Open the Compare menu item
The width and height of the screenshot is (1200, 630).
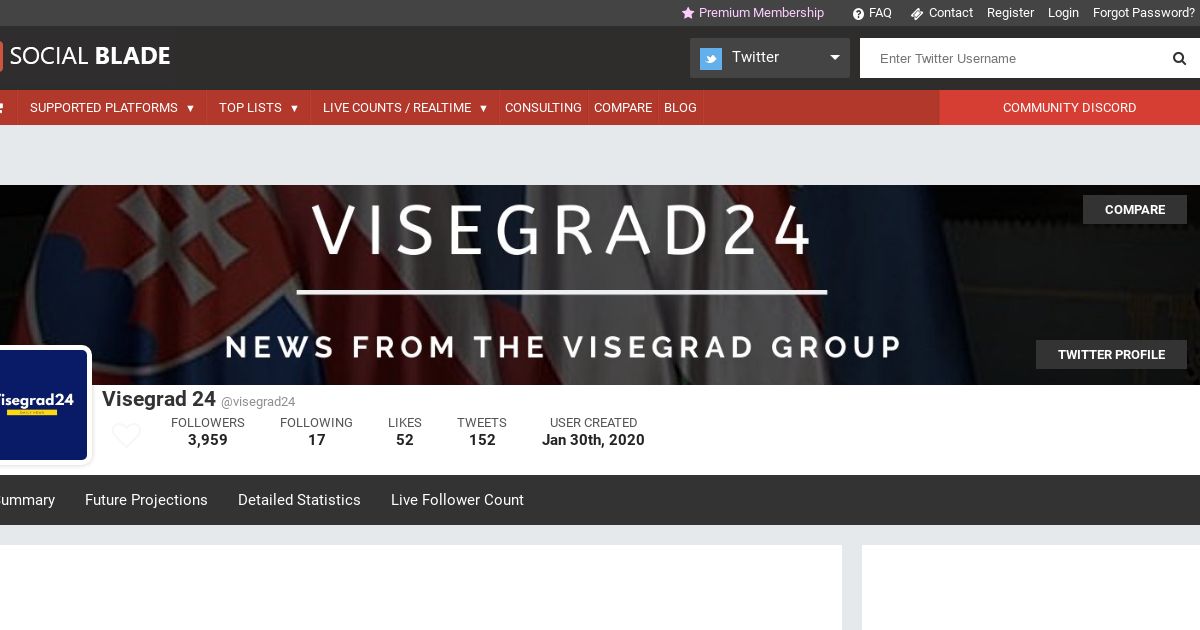point(623,108)
